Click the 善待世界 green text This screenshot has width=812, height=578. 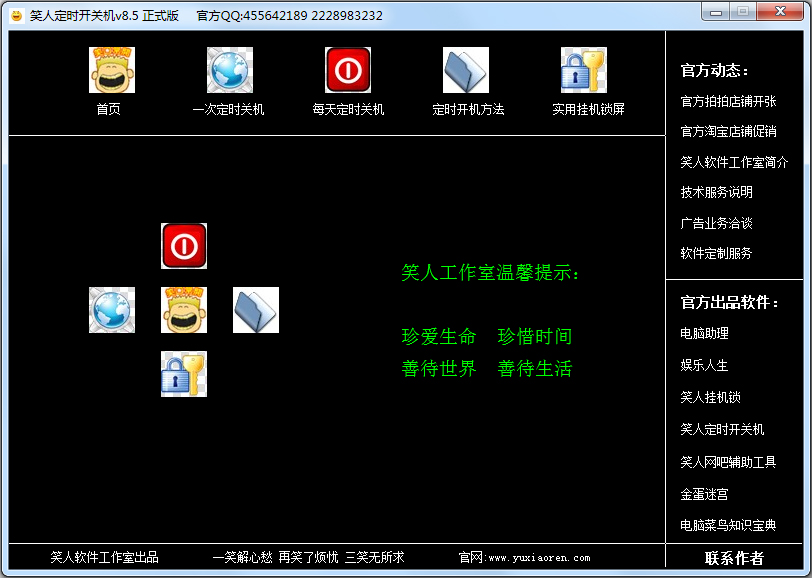(439, 369)
